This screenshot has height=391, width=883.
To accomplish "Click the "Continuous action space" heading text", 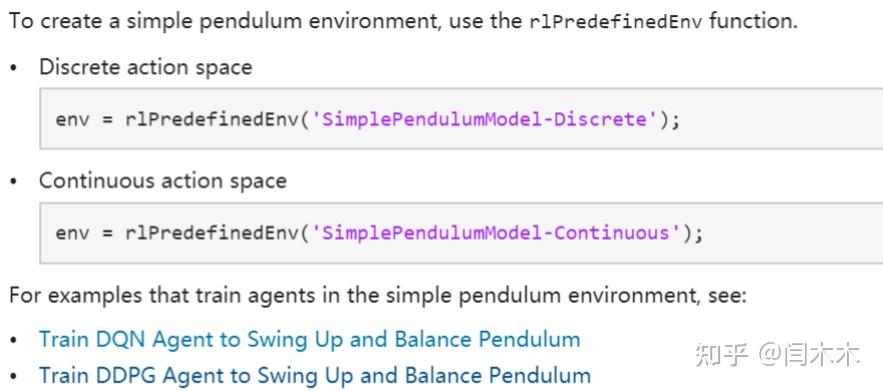I will [163, 181].
